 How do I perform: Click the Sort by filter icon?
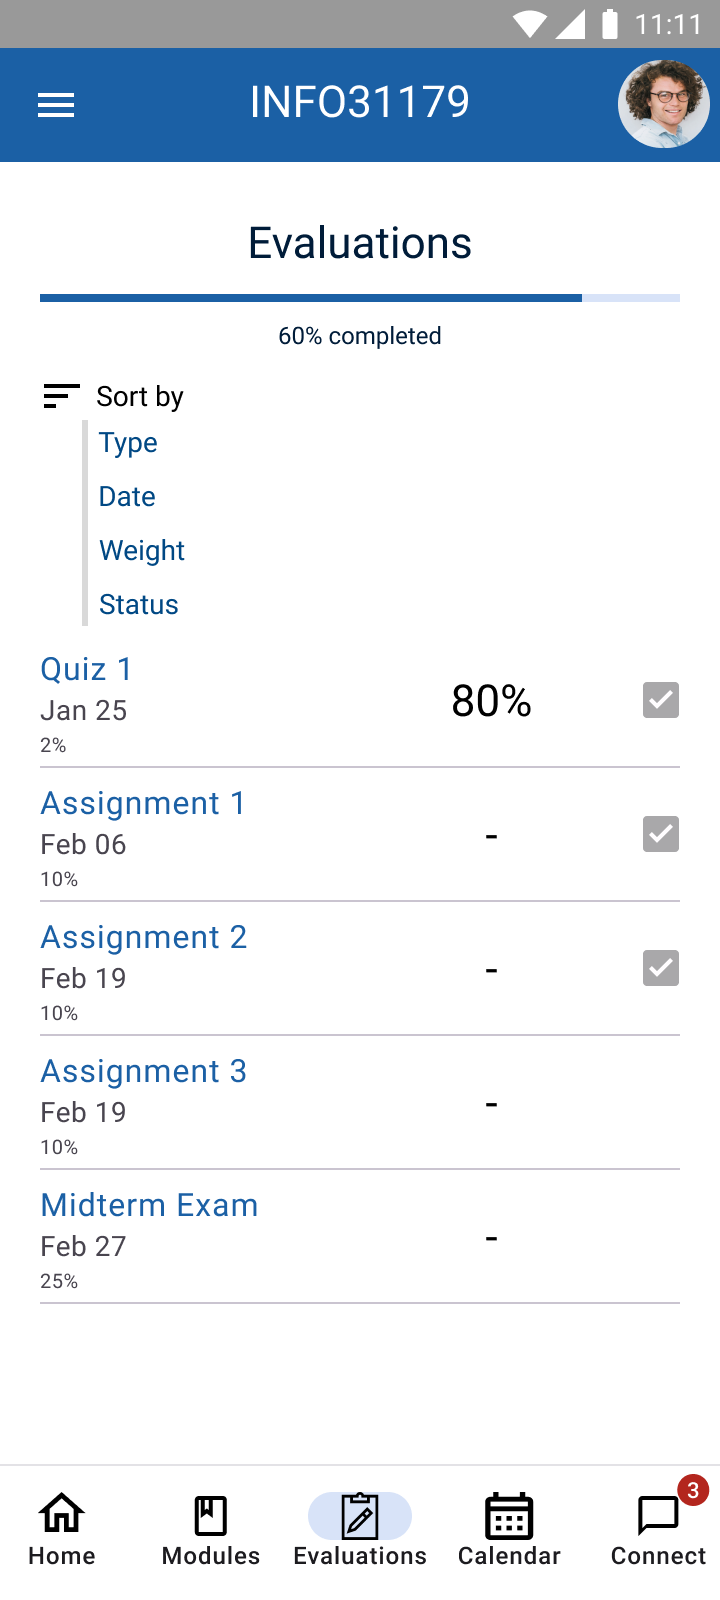pos(61,396)
